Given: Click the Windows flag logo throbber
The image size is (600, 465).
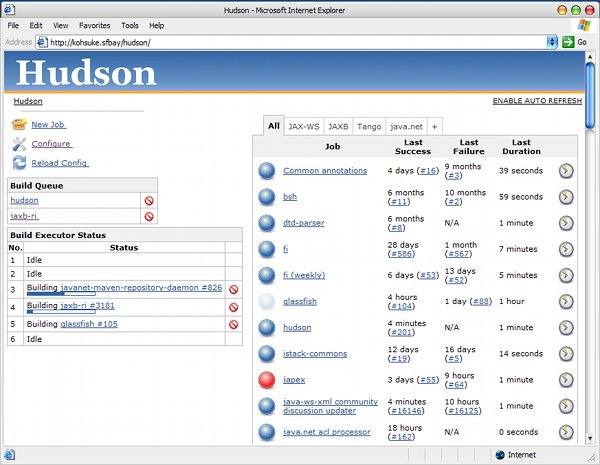Looking at the screenshot, I should tap(584, 25).
